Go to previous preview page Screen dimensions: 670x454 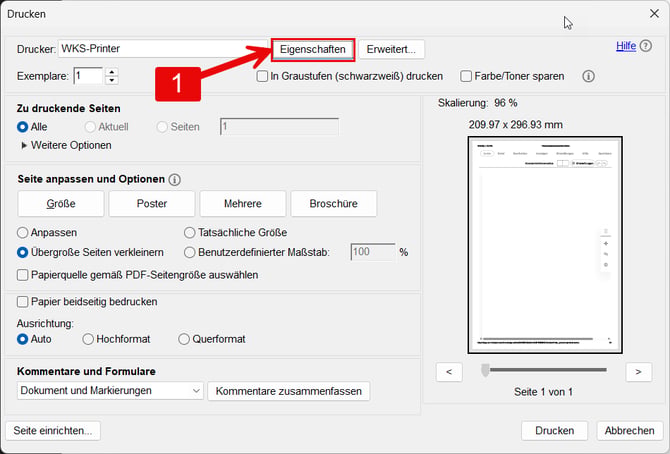(x=449, y=372)
